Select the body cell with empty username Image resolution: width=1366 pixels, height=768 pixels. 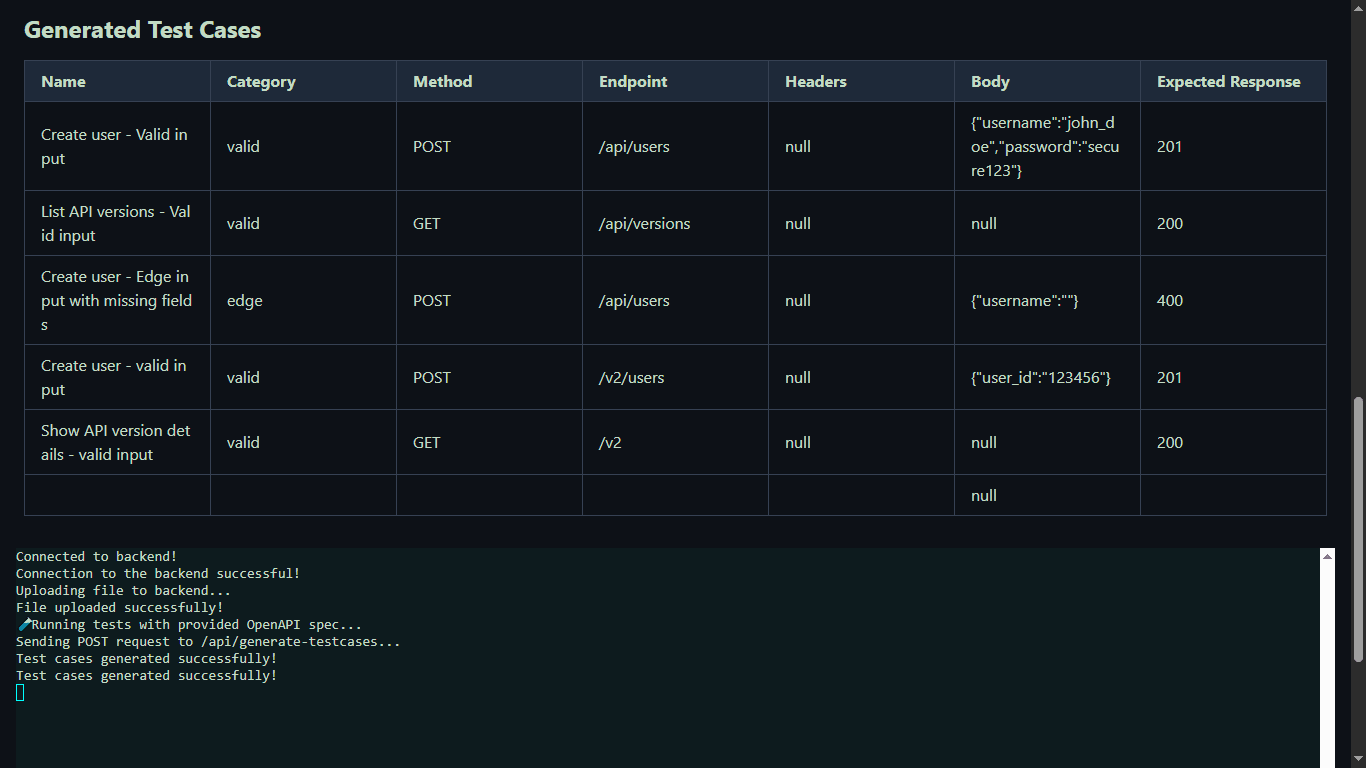[1047, 300]
